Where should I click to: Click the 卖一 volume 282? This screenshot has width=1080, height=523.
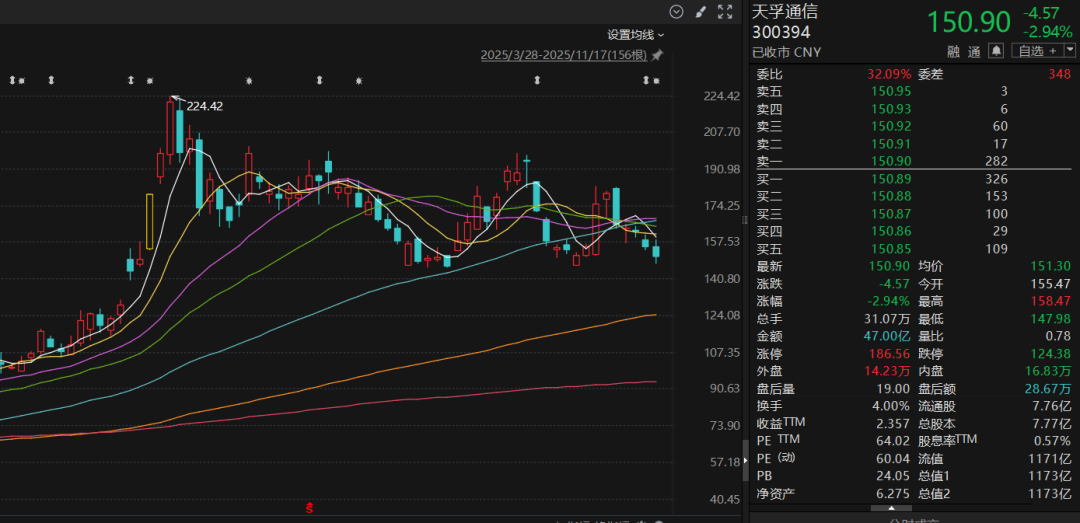(x=997, y=161)
